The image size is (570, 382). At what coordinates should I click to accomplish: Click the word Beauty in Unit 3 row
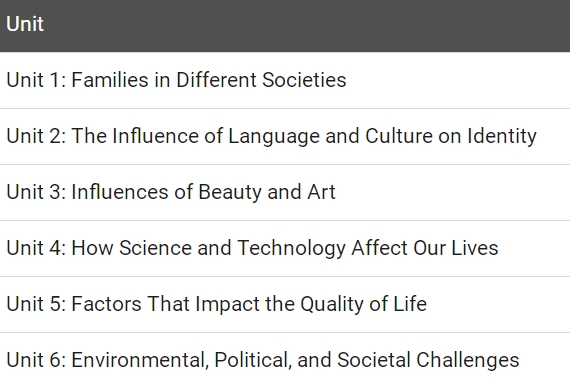tap(230, 193)
